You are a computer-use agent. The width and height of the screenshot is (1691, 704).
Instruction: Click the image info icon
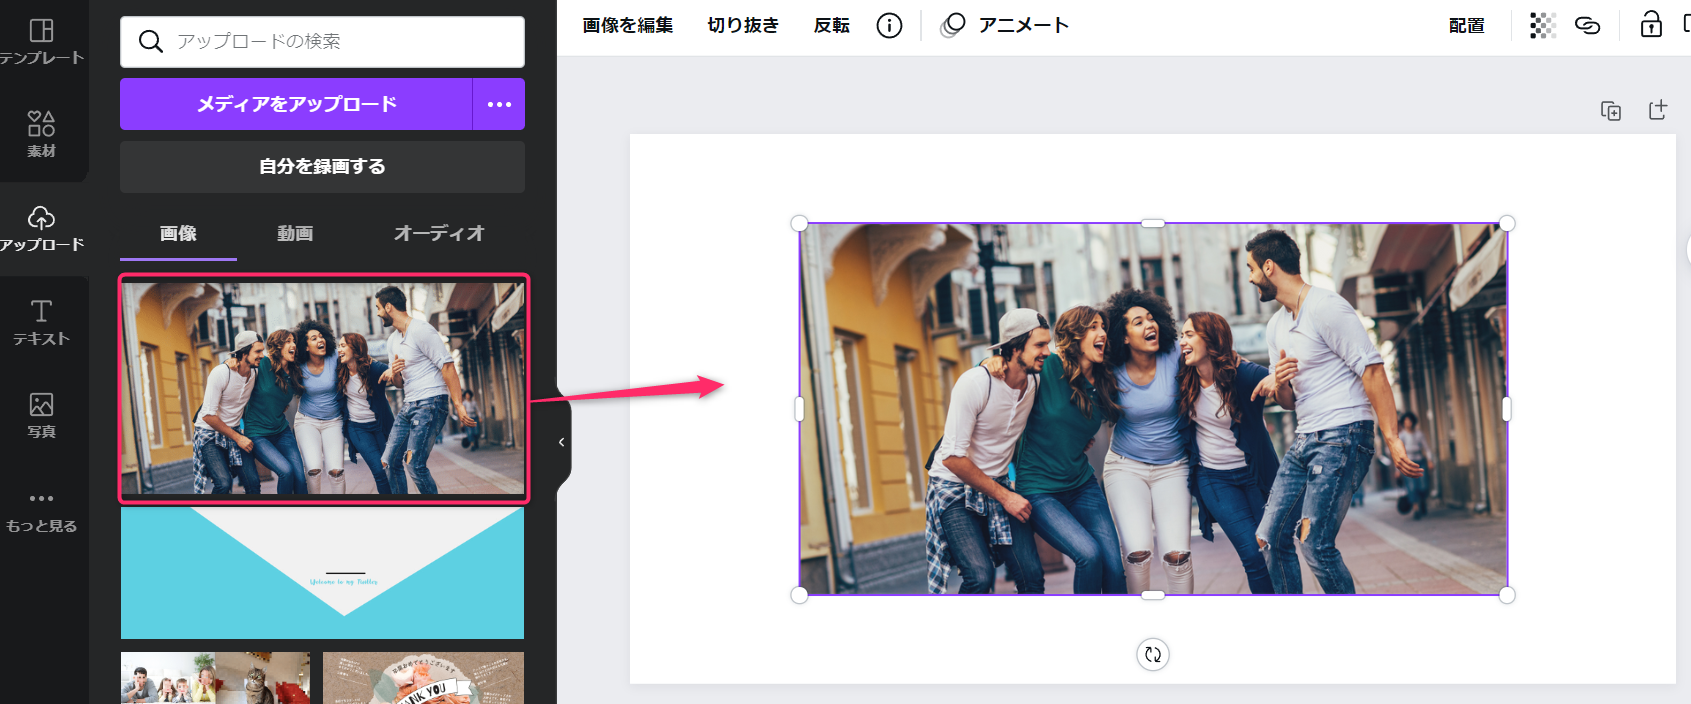pos(889,26)
